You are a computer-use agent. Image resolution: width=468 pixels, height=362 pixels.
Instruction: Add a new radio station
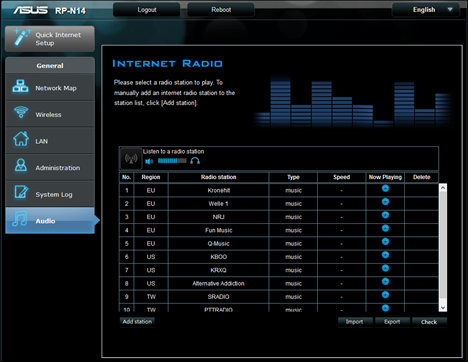click(x=137, y=322)
